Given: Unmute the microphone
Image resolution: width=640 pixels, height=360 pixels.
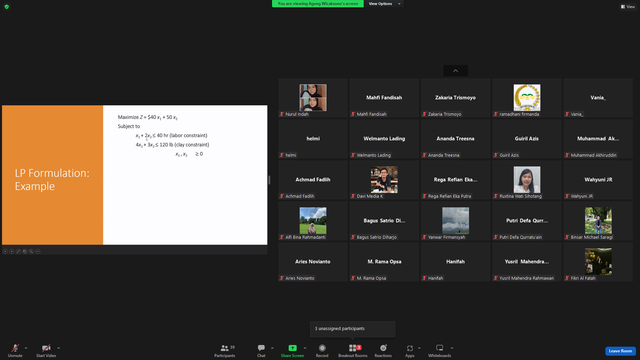Looking at the screenshot, I should (15, 350).
